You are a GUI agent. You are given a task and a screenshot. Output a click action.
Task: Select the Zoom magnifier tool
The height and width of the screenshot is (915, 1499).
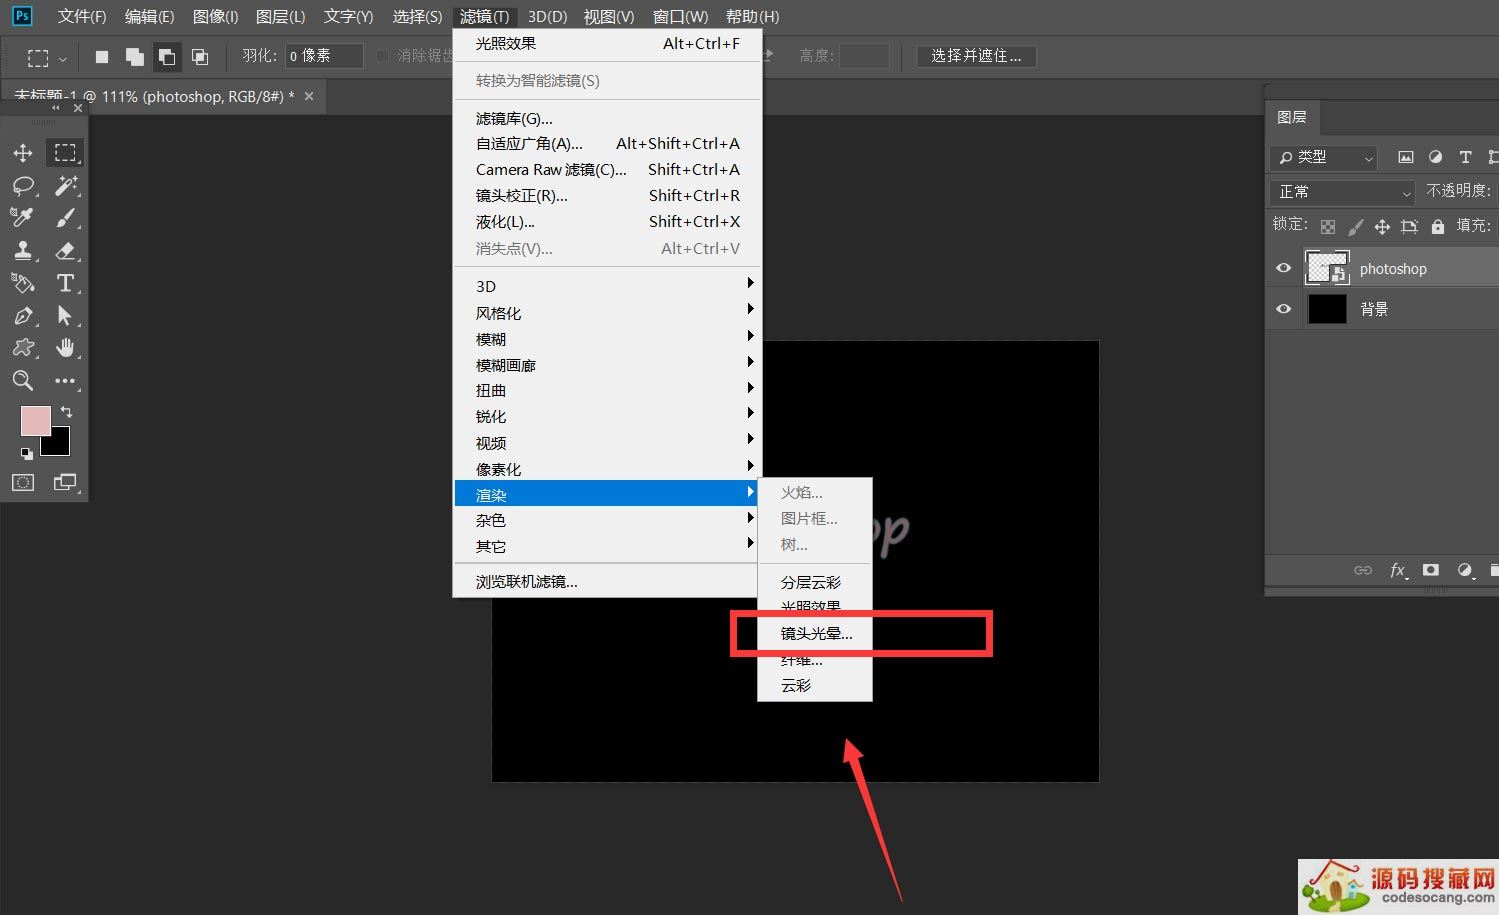(23, 380)
